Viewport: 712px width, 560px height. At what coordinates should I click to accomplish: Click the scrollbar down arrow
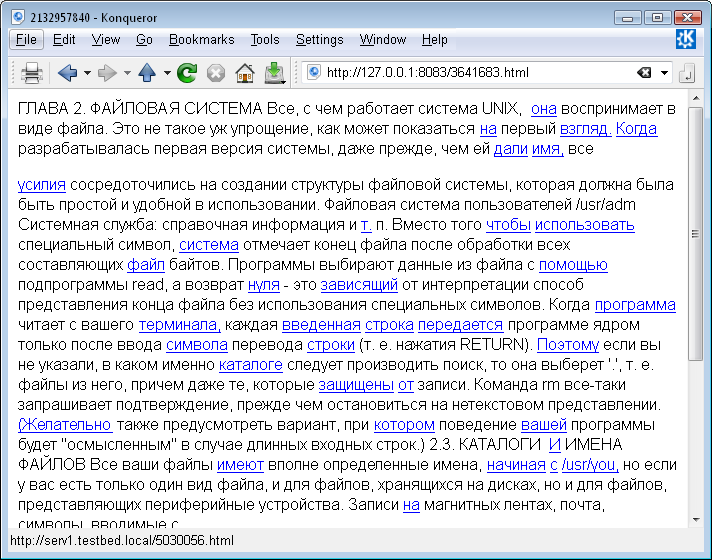696,520
